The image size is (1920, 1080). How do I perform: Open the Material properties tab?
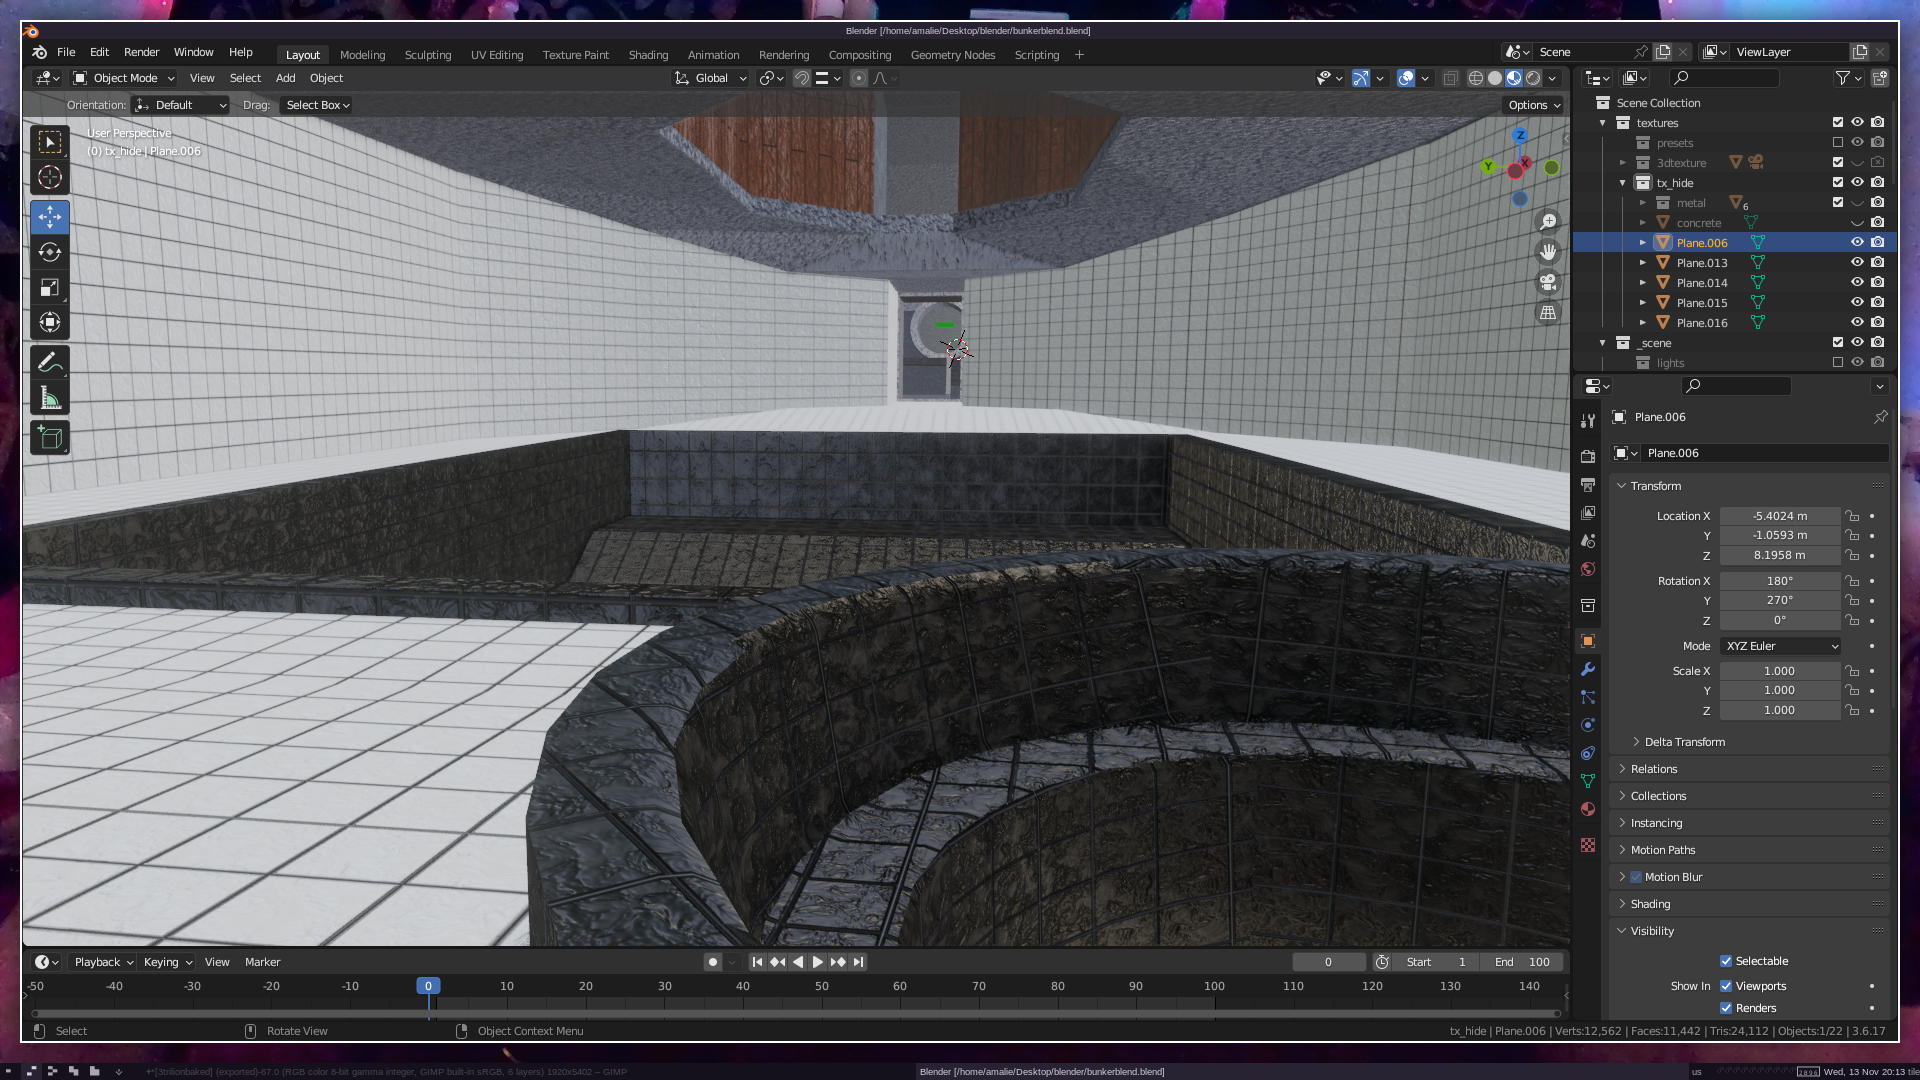(x=1588, y=809)
